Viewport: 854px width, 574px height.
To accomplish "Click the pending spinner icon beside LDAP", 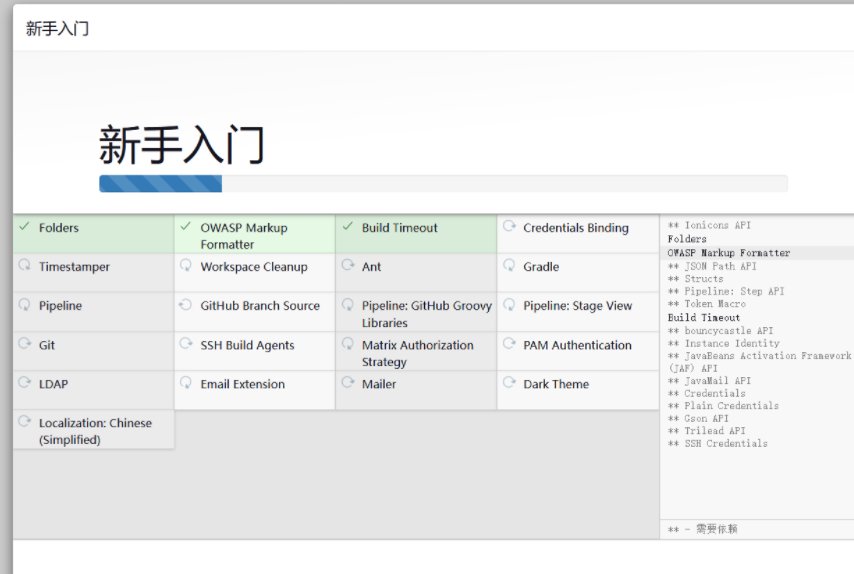I will (25, 382).
